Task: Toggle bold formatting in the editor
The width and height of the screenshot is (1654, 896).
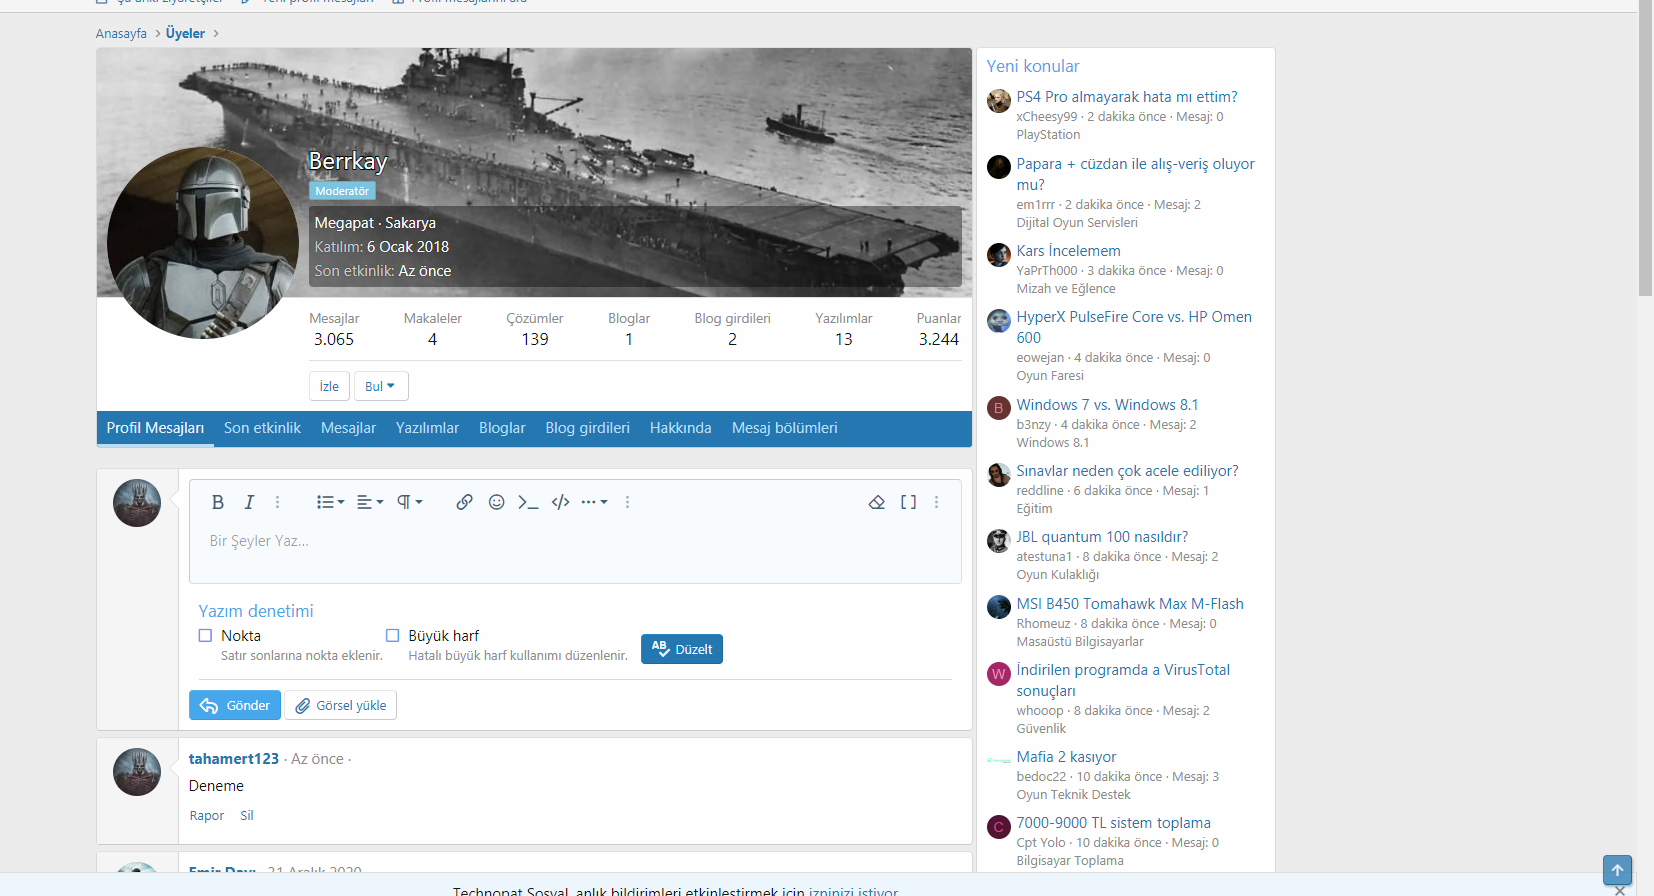Action: (218, 502)
